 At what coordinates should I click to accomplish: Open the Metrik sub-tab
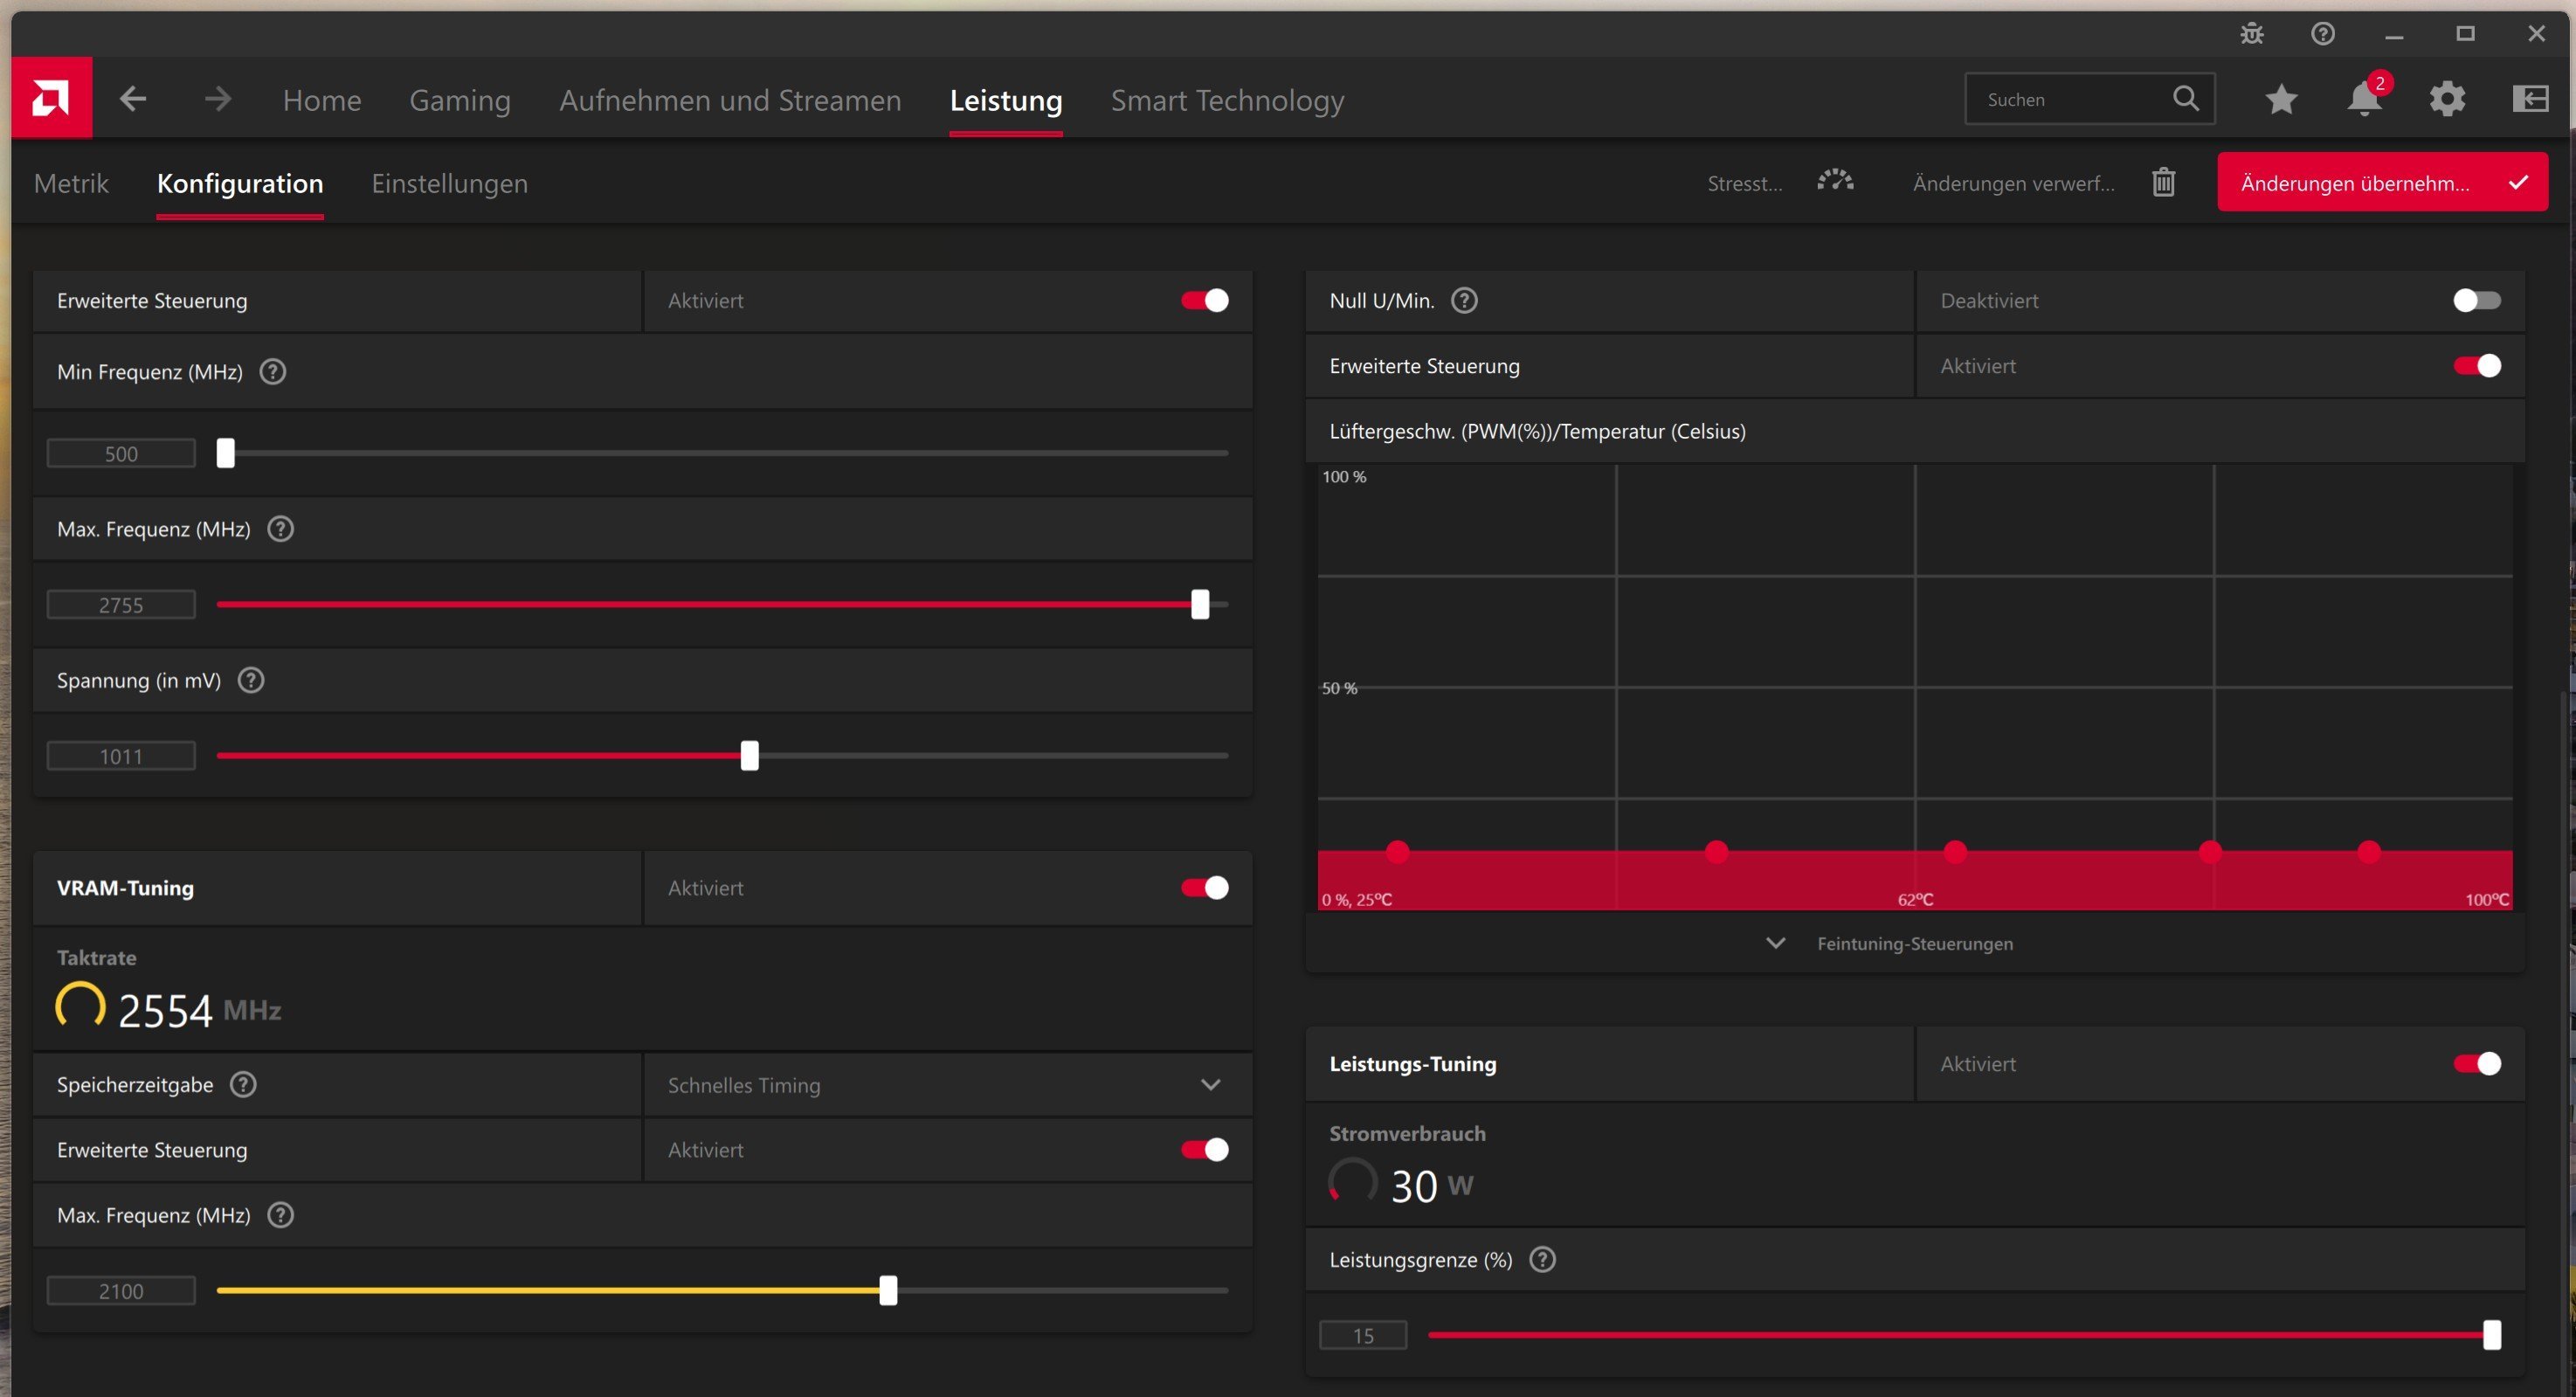pos(71,183)
